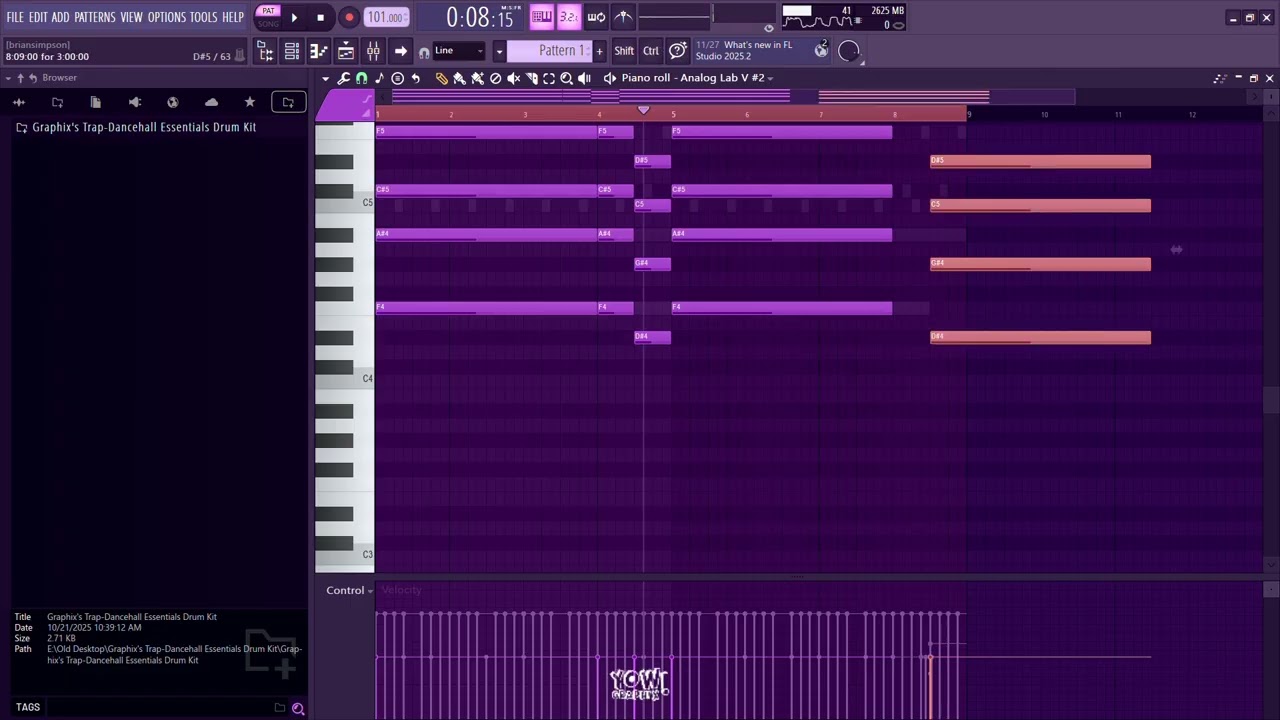1280x720 pixels.
Task: Click the speaker icon before piano roll title
Action: click(x=609, y=78)
